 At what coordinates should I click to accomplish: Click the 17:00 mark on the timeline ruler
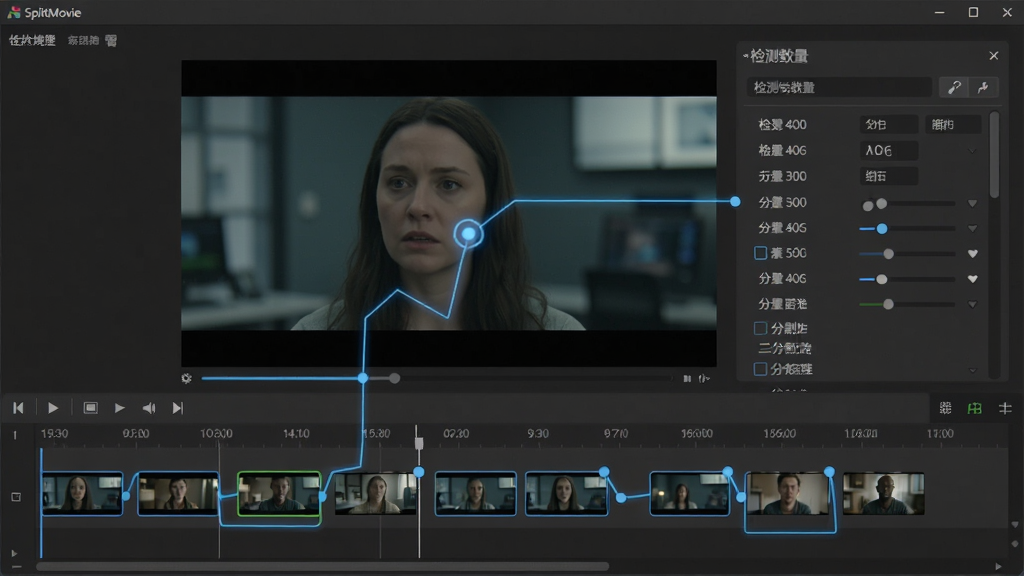pyautogui.click(x=940, y=434)
